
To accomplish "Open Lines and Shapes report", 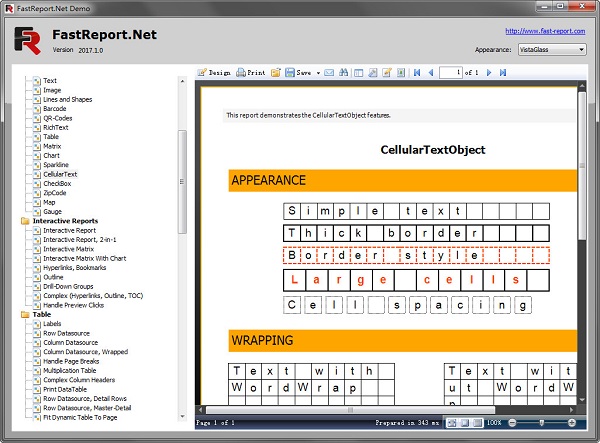I will [x=67, y=99].
